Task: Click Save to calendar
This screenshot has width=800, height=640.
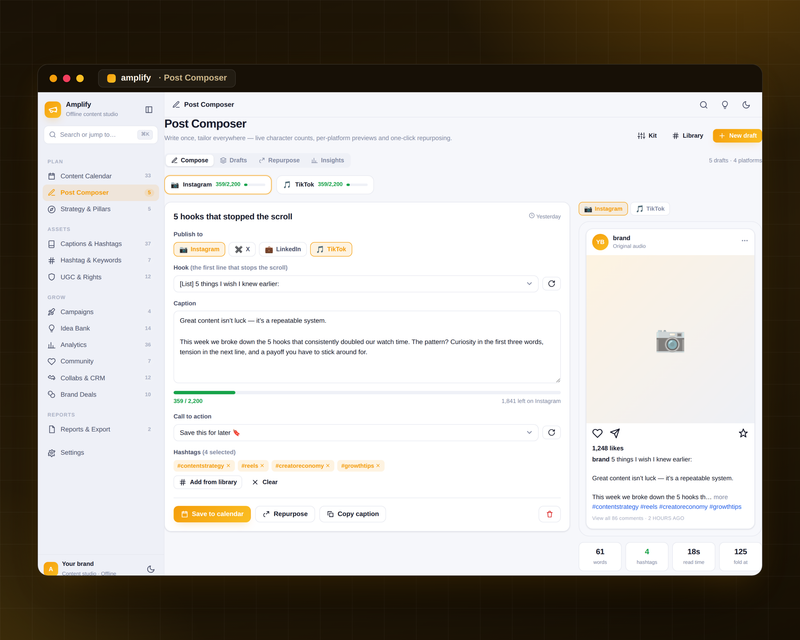Action: [212, 514]
